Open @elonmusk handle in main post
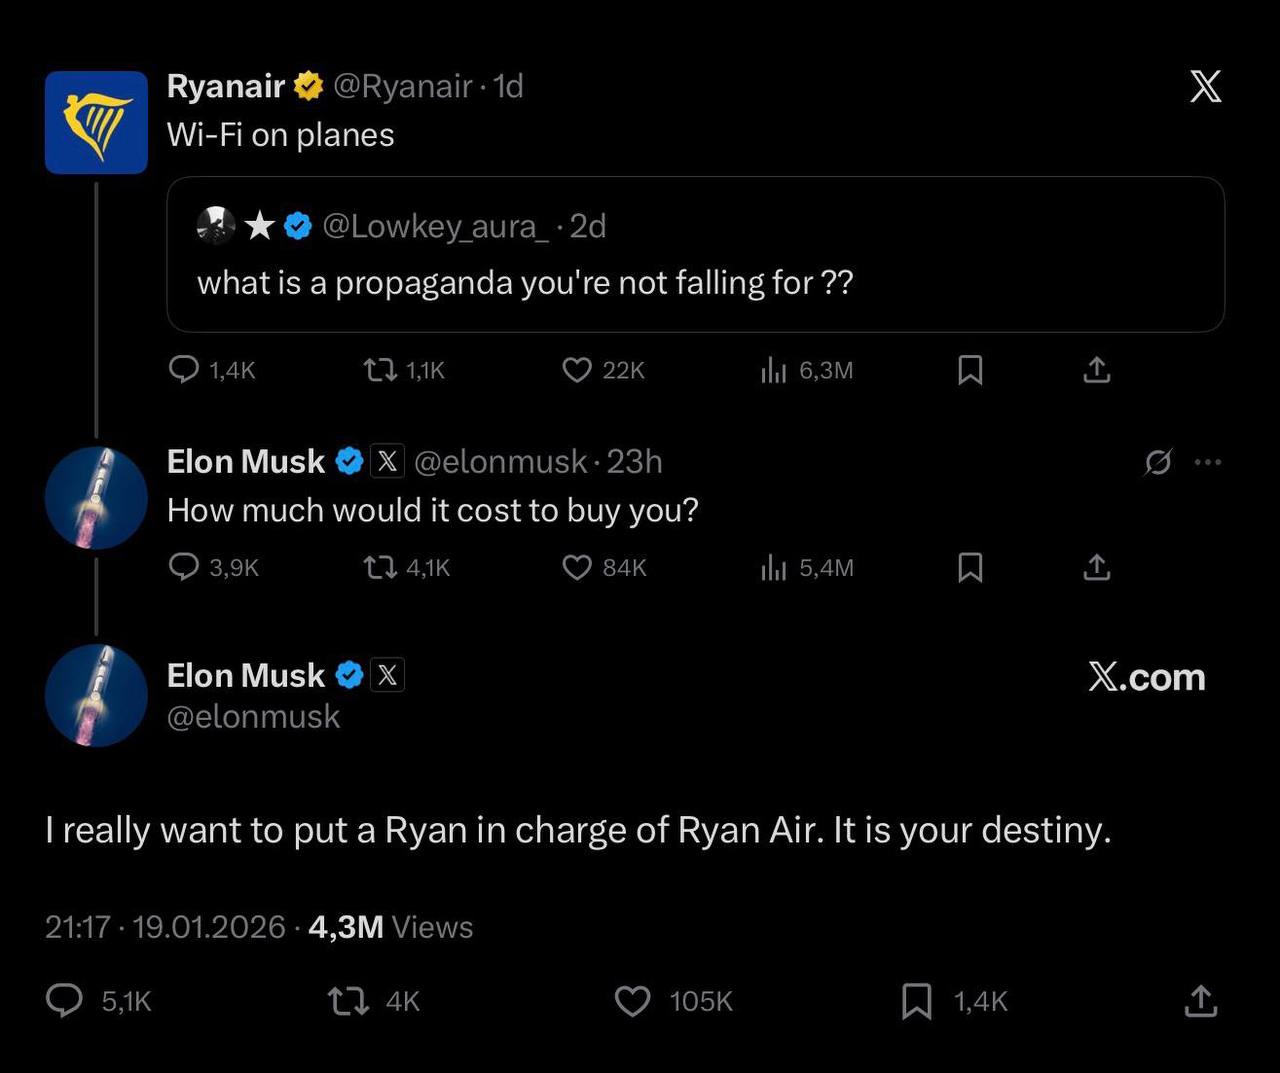1280x1073 pixels. pos(253,717)
